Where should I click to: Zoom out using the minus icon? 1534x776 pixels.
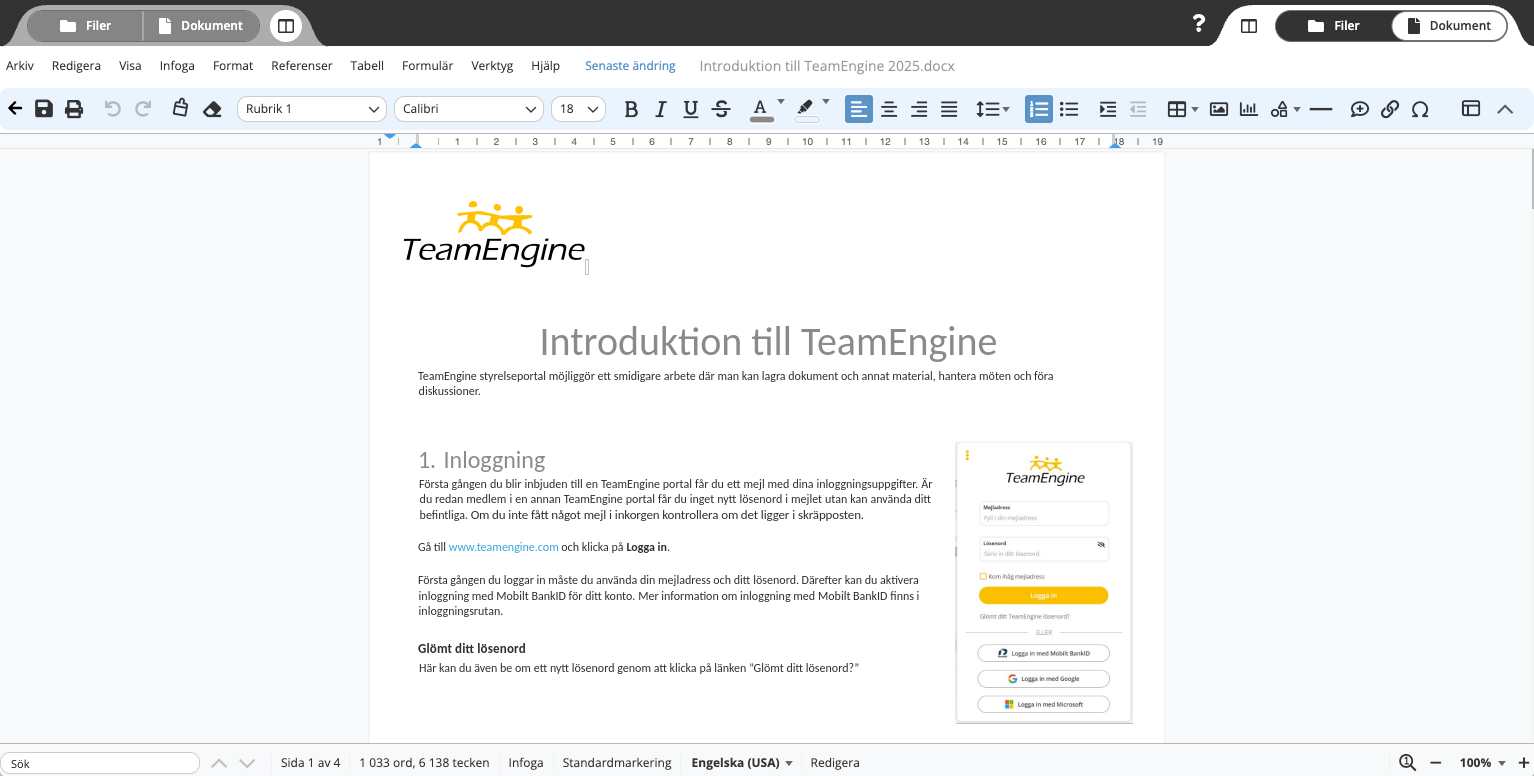(1436, 763)
